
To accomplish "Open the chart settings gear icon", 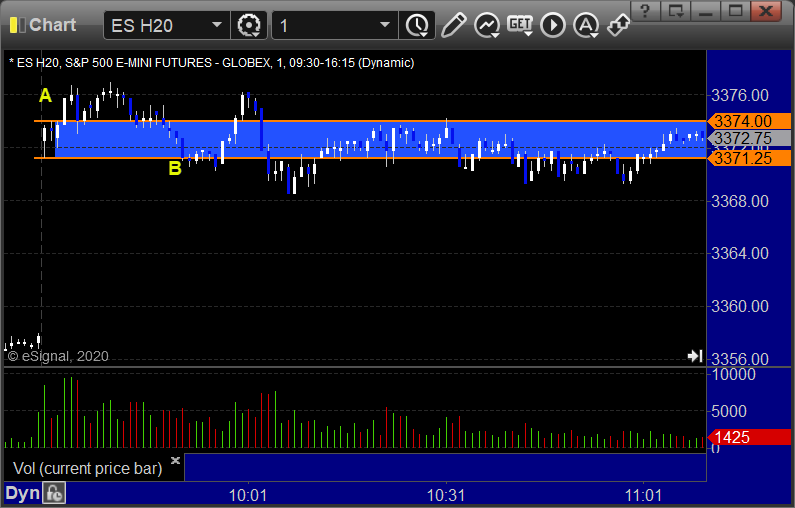I will tap(249, 25).
